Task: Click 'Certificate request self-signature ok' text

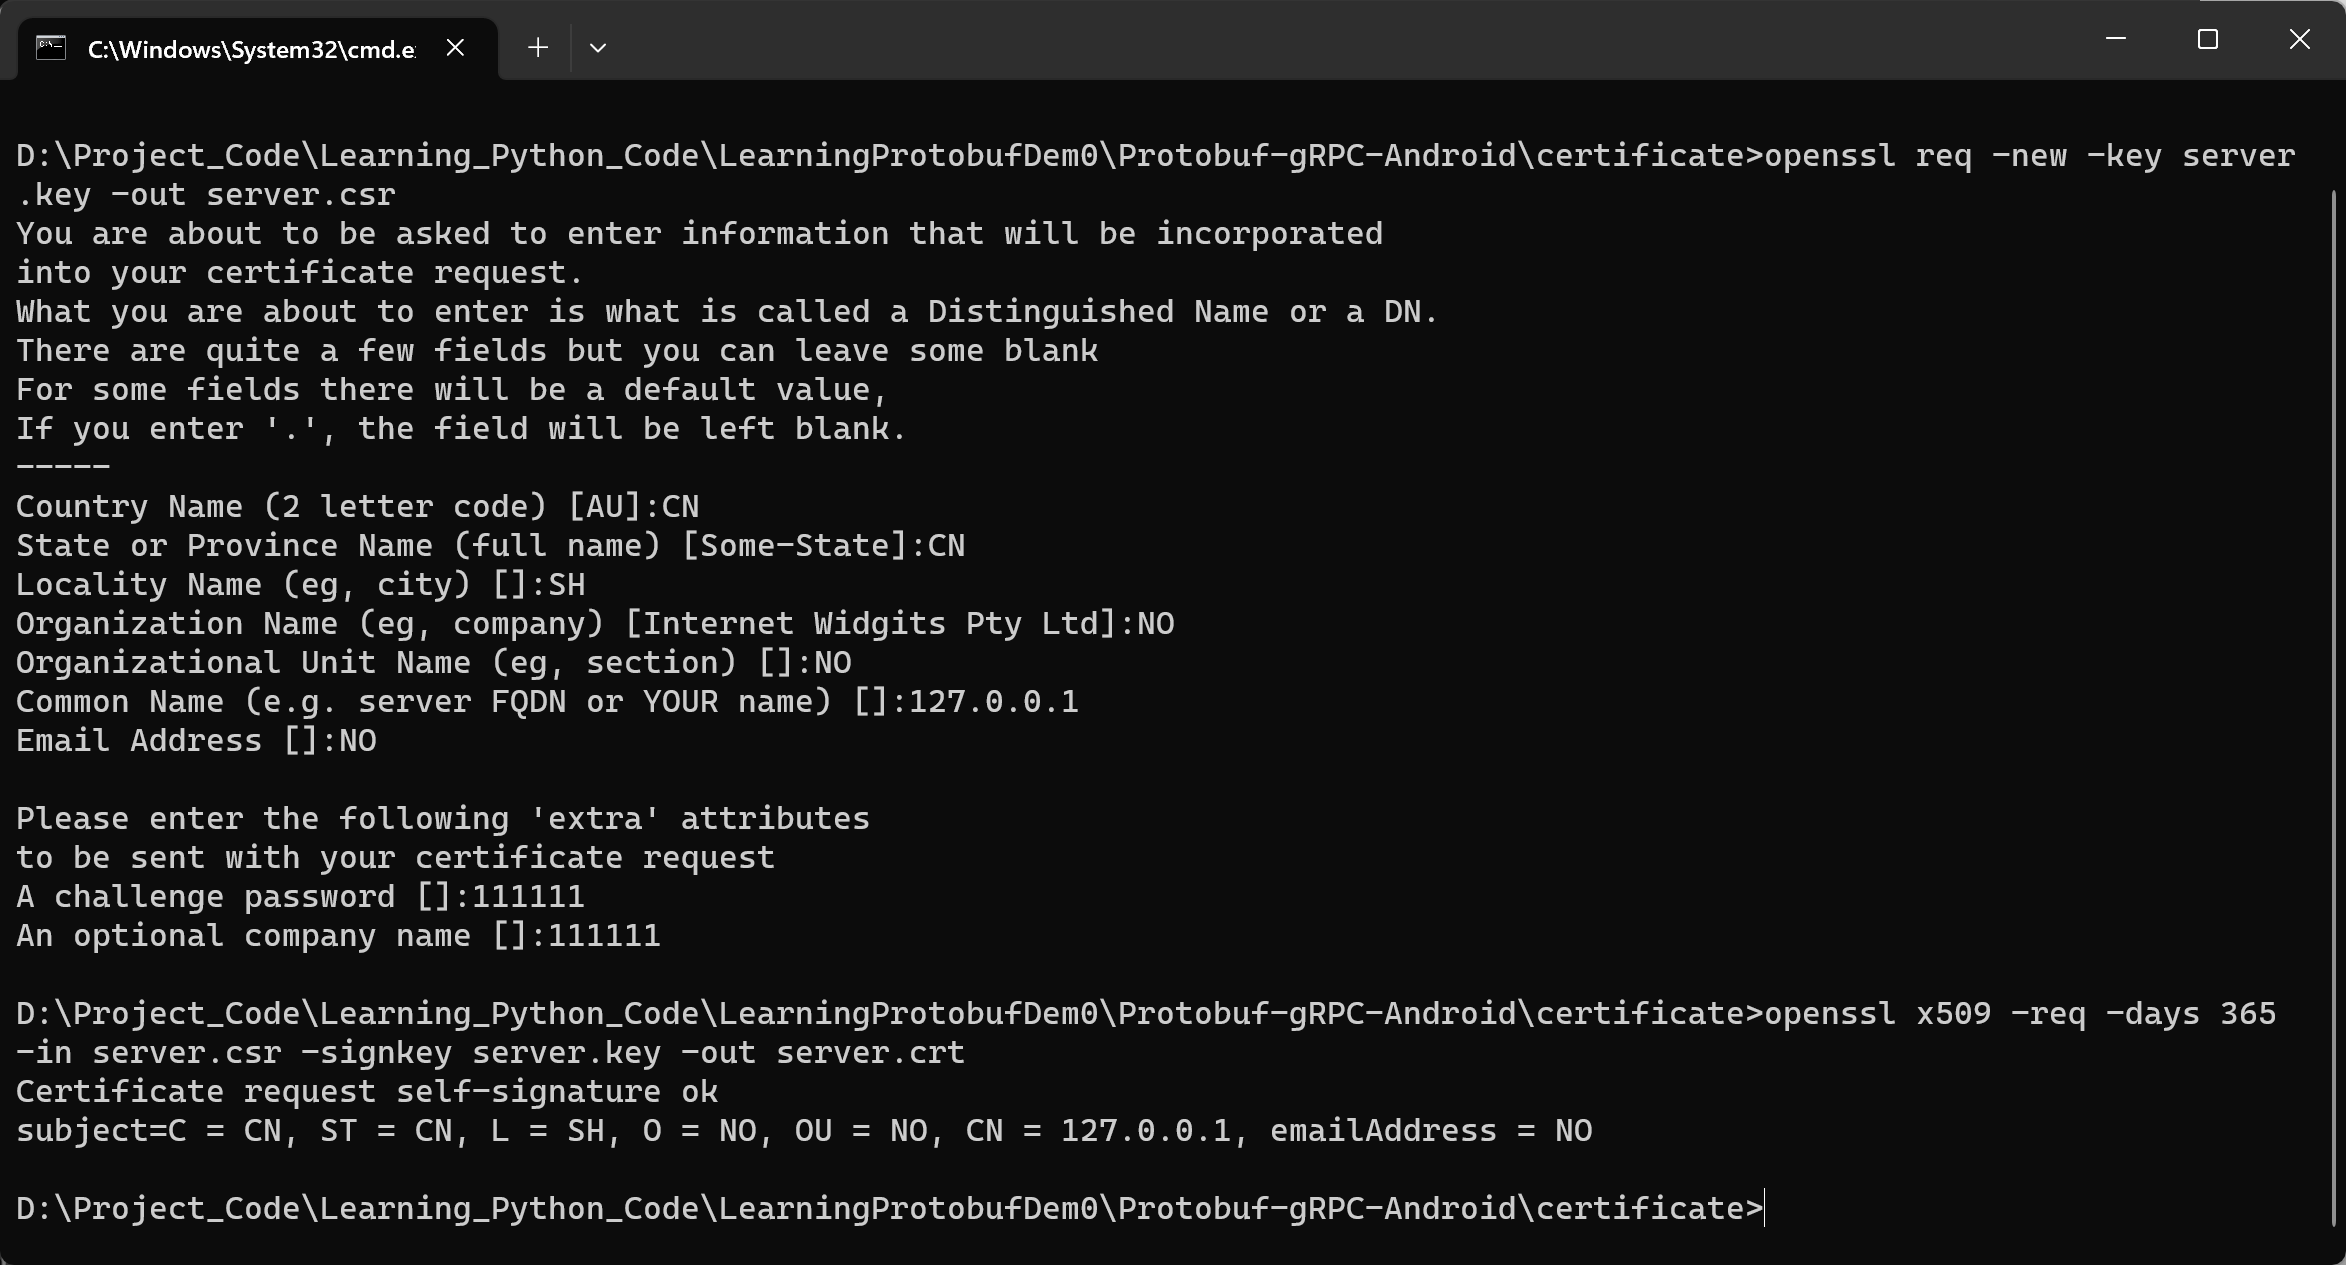Action: coord(367,1092)
